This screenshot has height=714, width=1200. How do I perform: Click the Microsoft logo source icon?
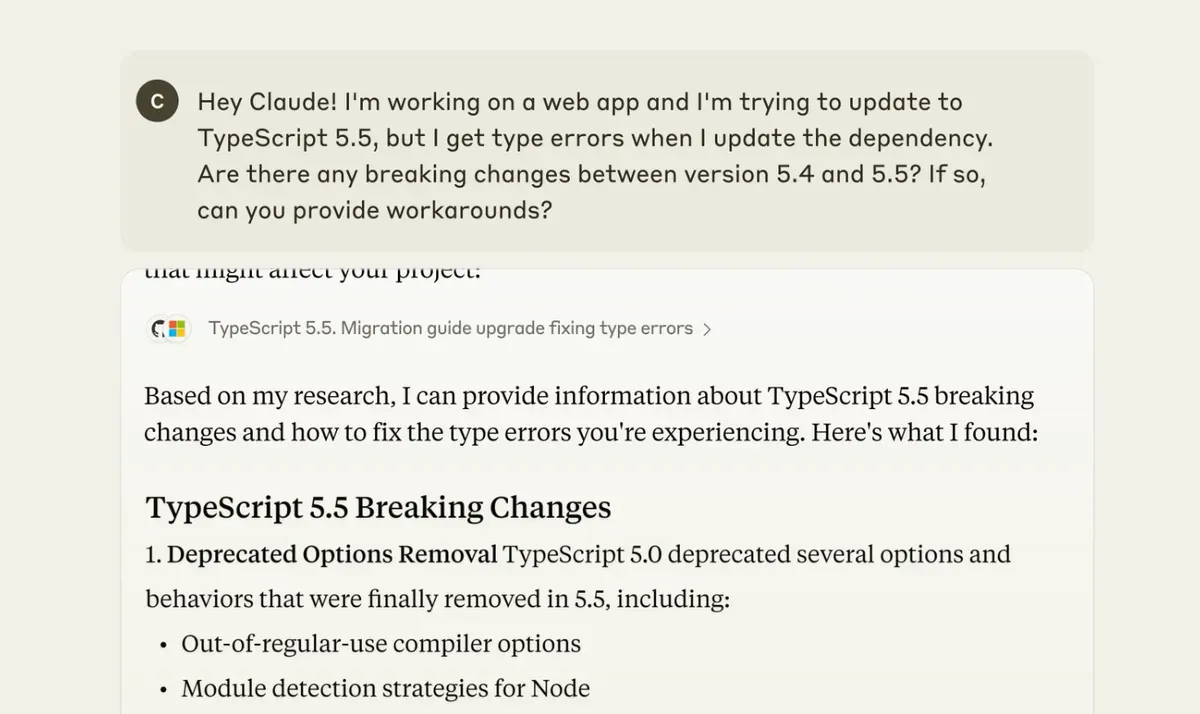[177, 328]
